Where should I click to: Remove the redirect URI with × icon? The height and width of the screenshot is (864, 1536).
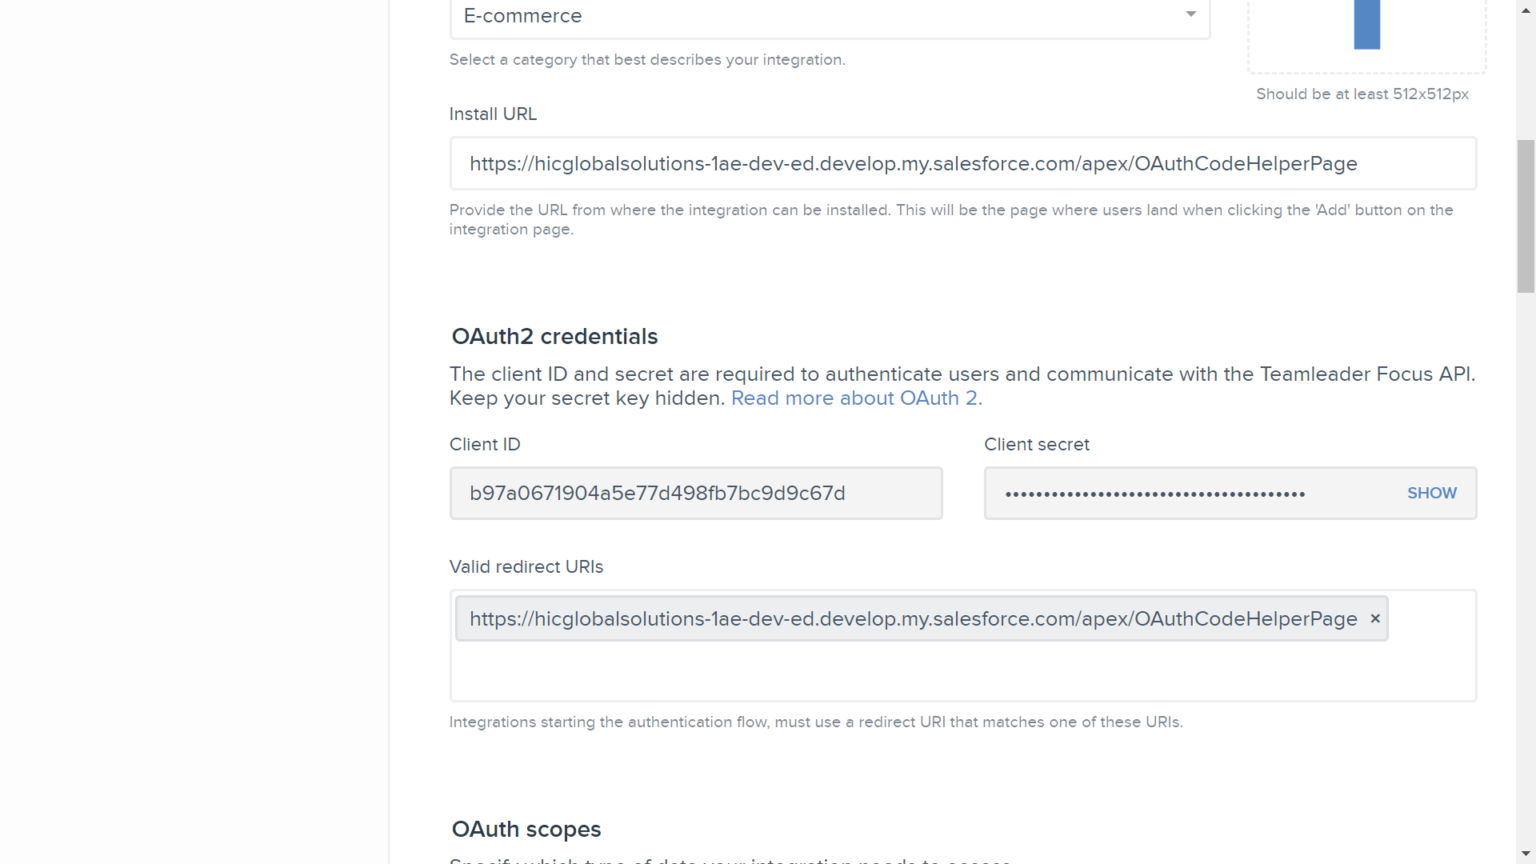pos(1375,619)
